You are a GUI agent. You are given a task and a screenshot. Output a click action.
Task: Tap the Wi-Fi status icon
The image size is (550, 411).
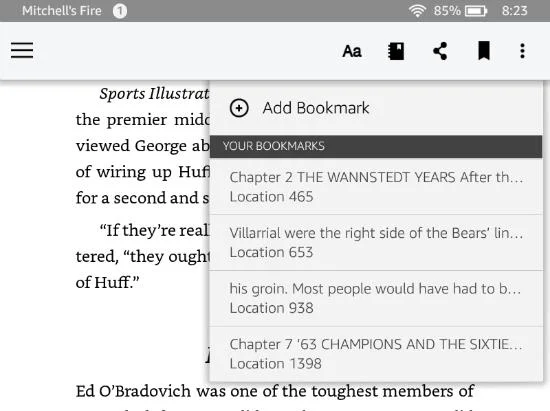417,11
